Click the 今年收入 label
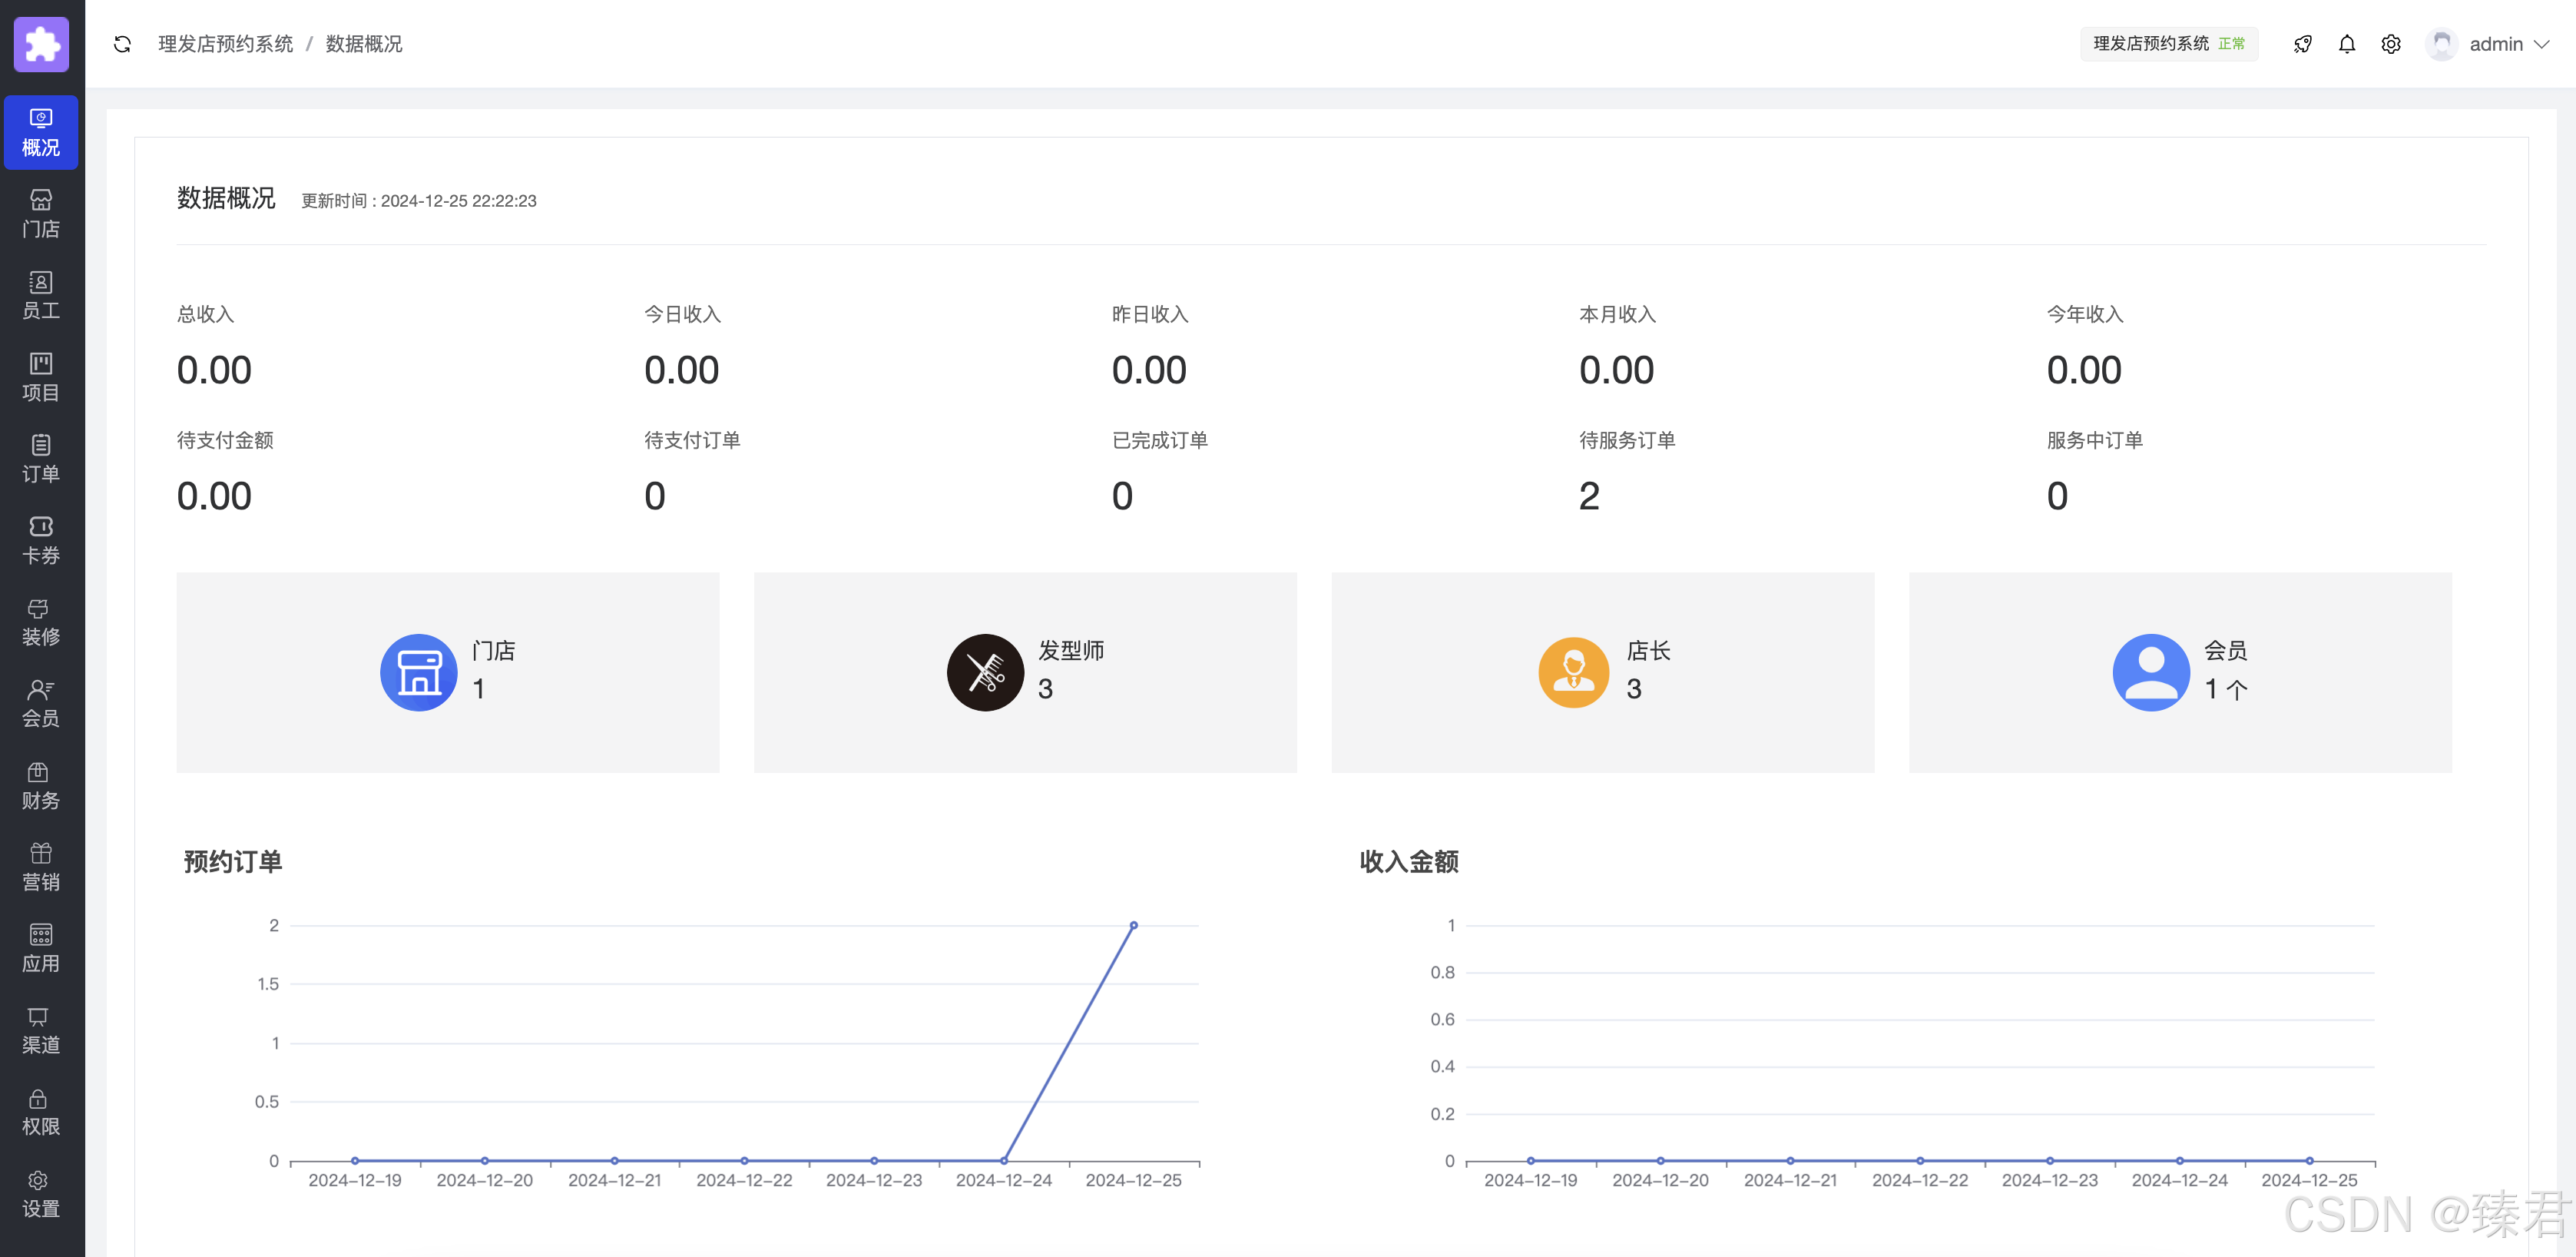This screenshot has height=1257, width=2576. click(2085, 314)
